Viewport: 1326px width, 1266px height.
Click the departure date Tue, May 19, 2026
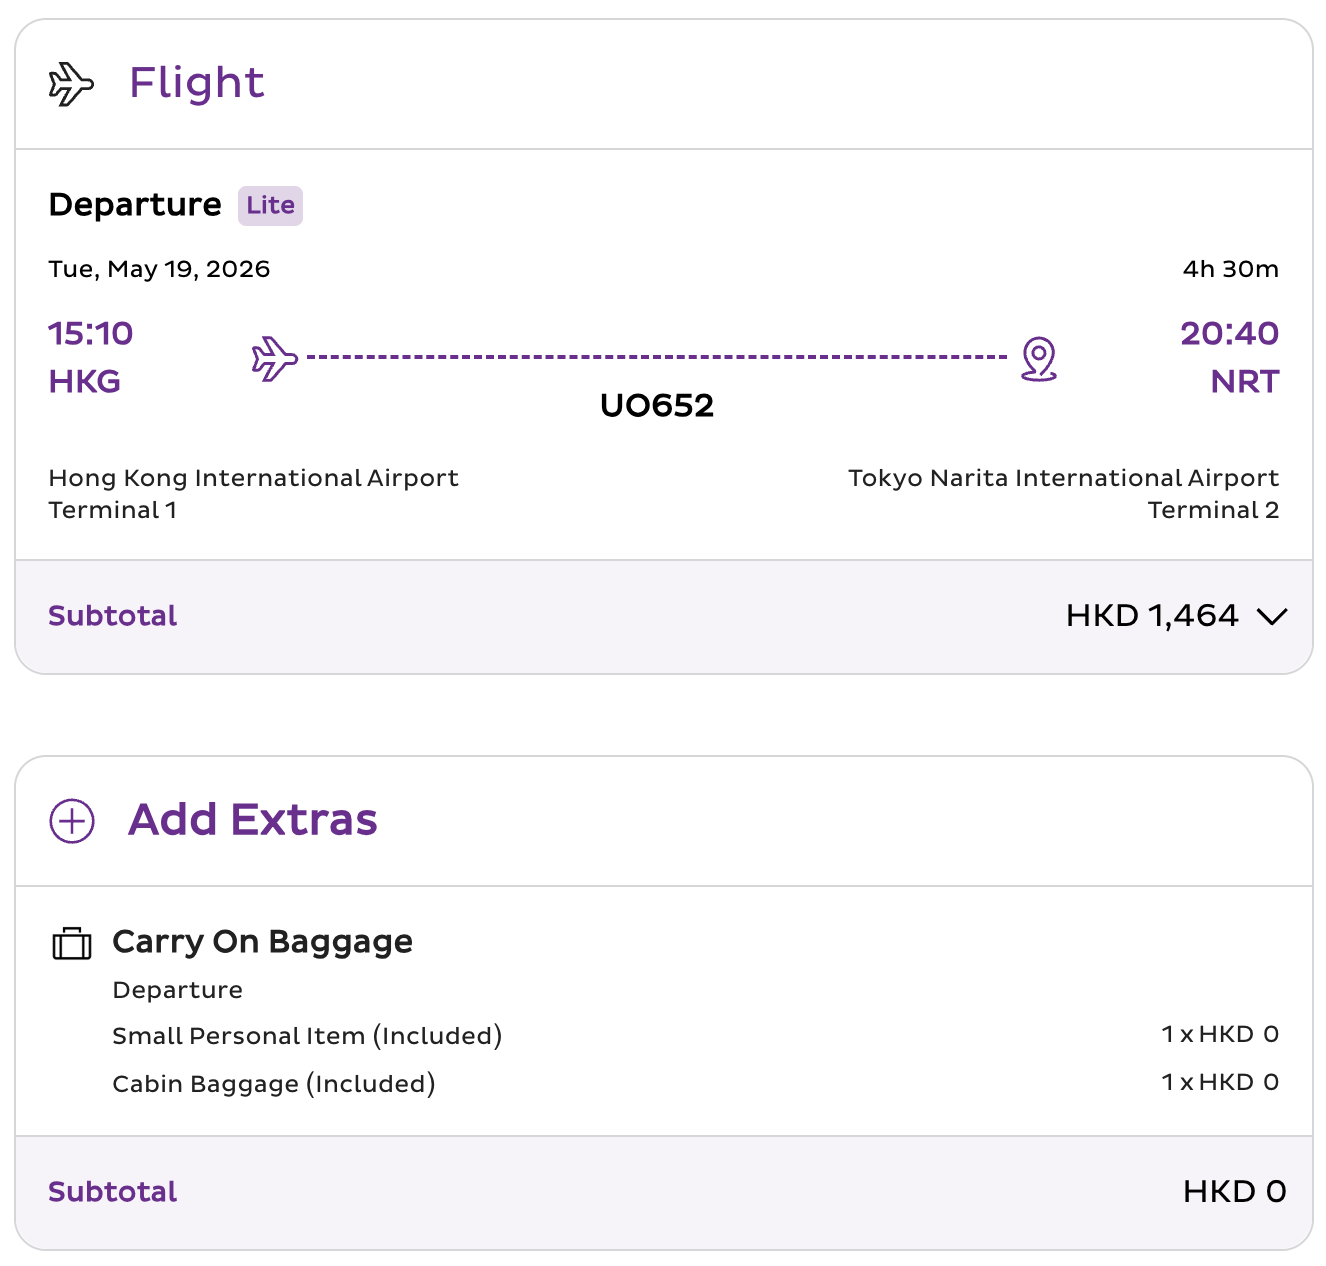[x=159, y=268]
